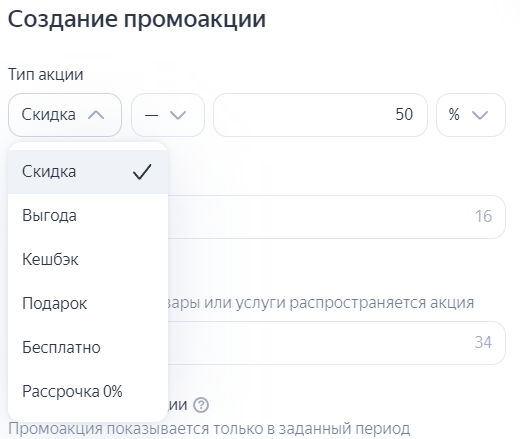Screen dimensions: 520x439
Task: Open the dash sign dropdown
Action: point(168,115)
